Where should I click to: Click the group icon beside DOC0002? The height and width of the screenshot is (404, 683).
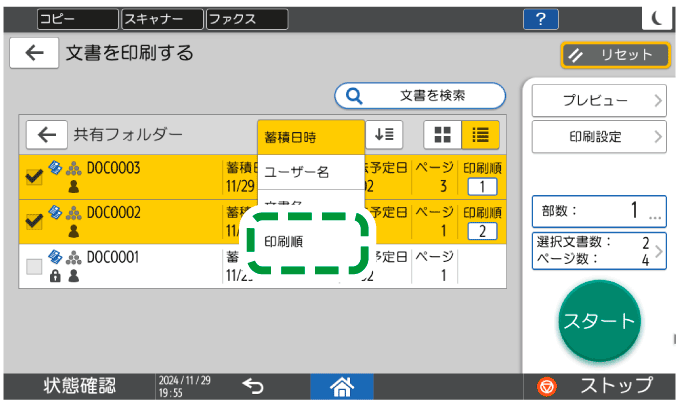74,213
